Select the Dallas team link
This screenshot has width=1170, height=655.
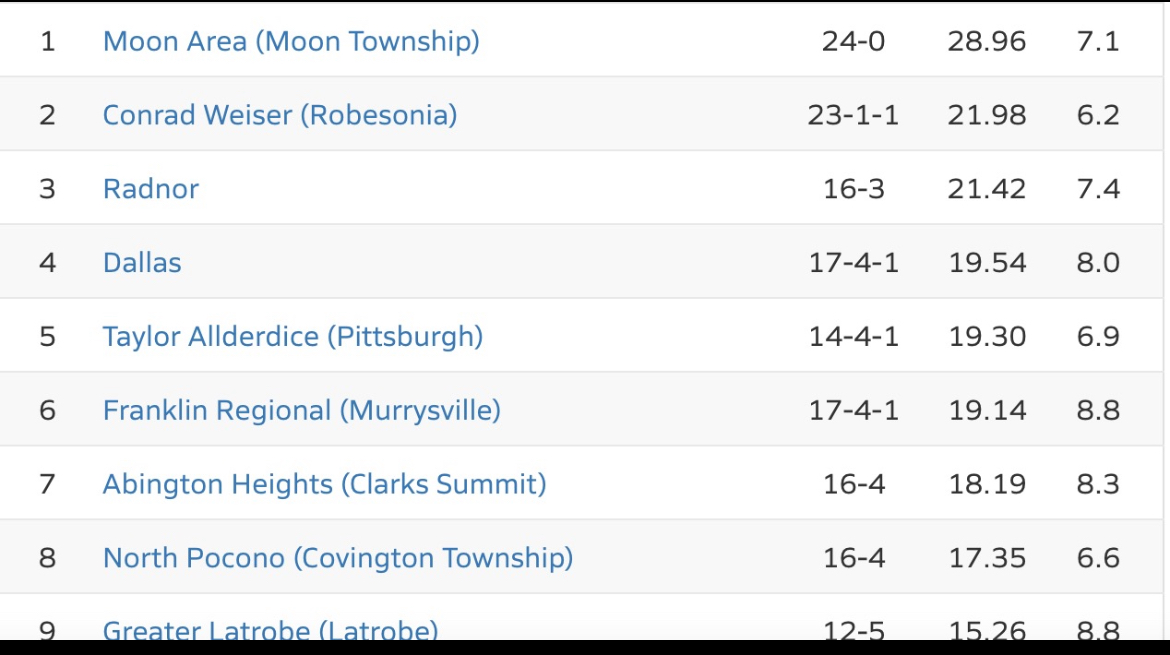pos(142,263)
